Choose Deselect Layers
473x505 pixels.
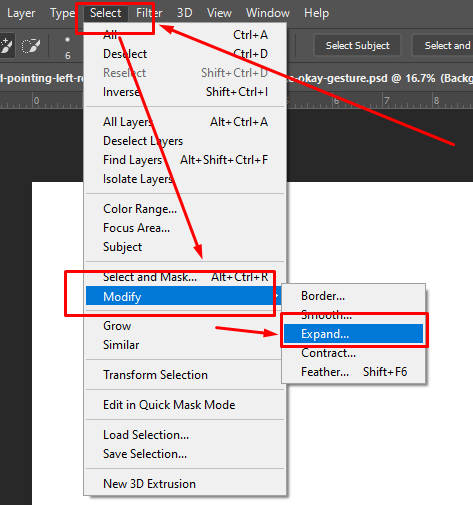(185, 141)
